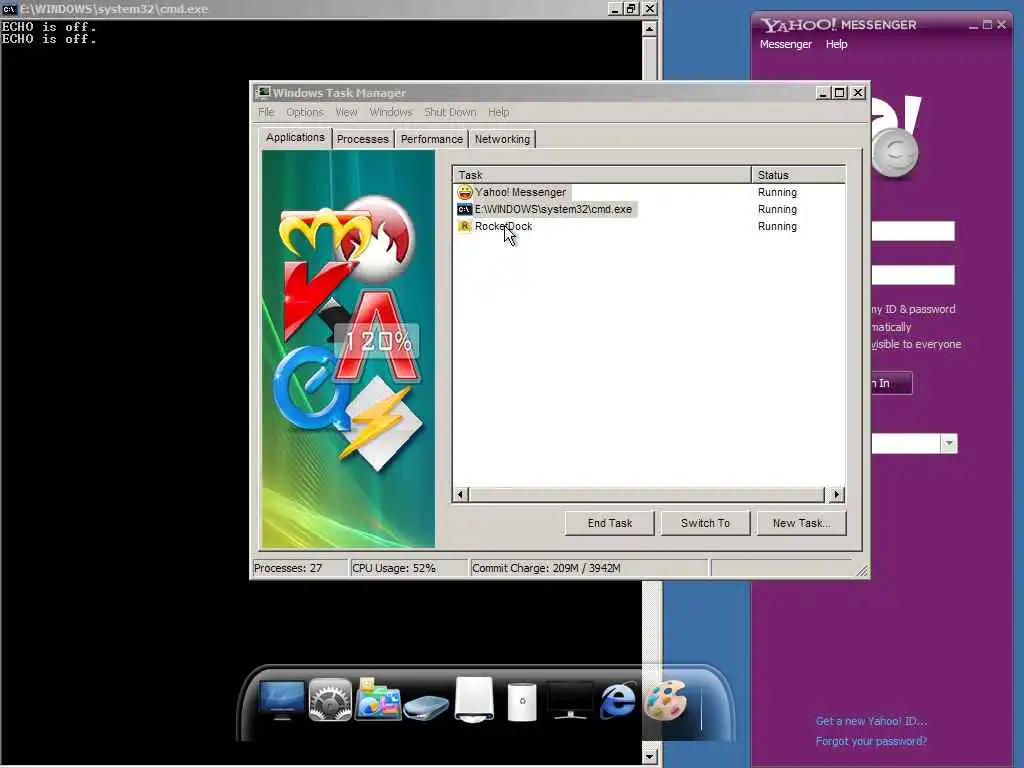Open System Preferences gear icon in dock
Viewport: 1024px width, 768px height.
pyautogui.click(x=330, y=699)
